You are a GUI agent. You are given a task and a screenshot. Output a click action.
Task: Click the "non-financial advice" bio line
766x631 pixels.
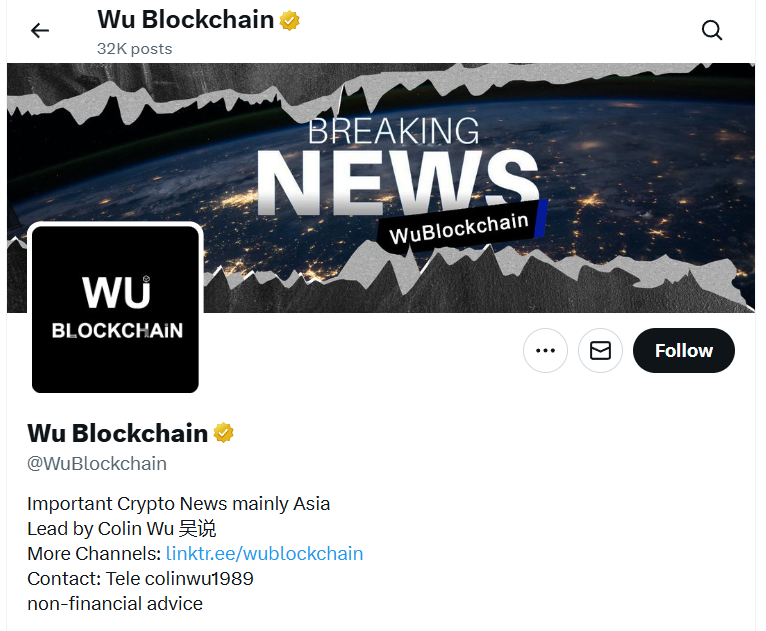pyautogui.click(x=115, y=604)
